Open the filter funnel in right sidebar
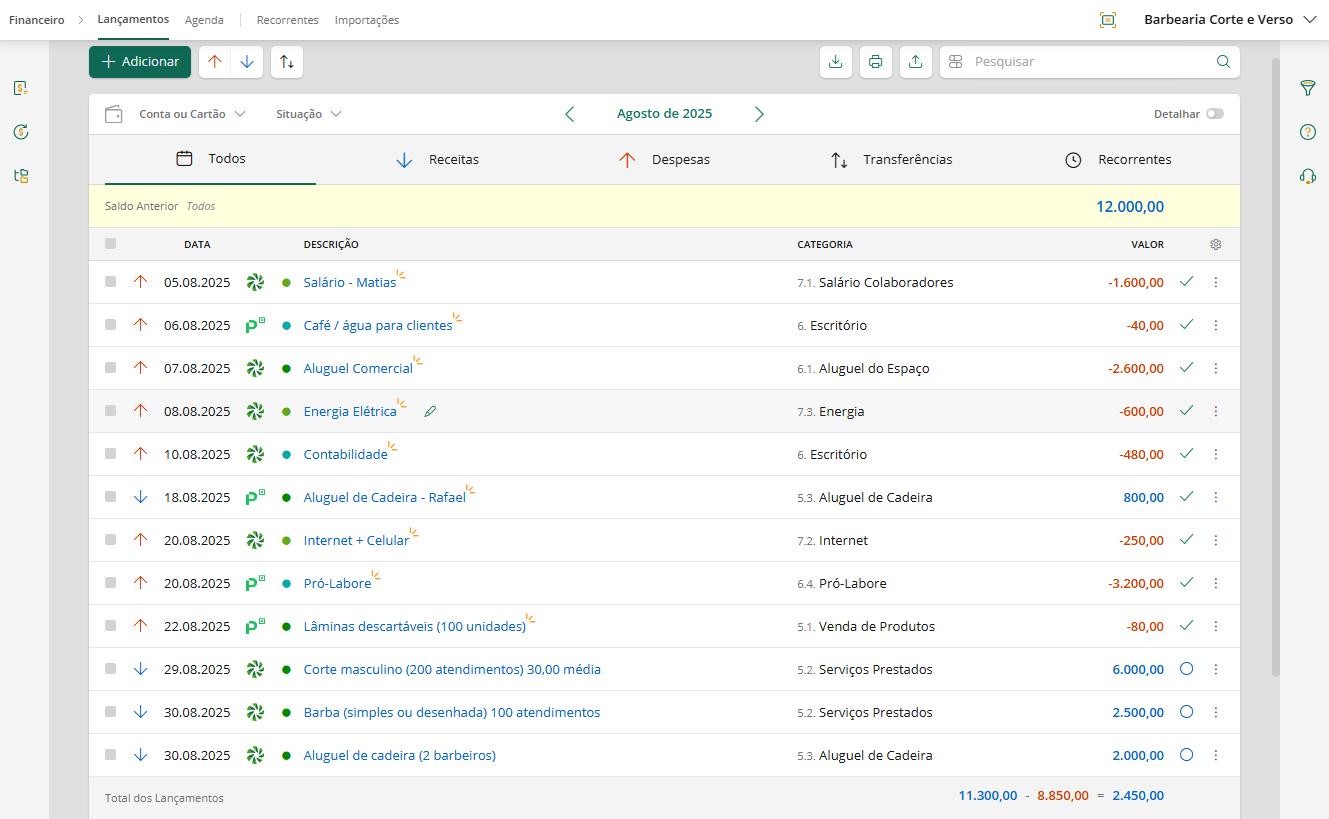Screen dimensions: 1329x819 (1307, 88)
